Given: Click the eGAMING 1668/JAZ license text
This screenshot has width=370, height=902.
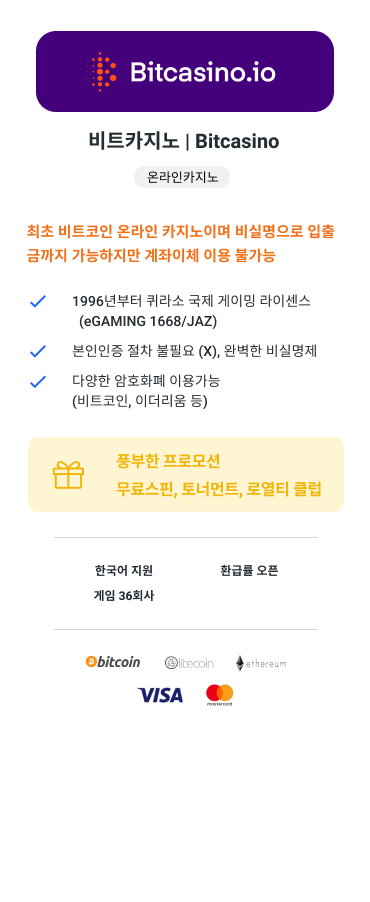Looking at the screenshot, I should point(148,322).
